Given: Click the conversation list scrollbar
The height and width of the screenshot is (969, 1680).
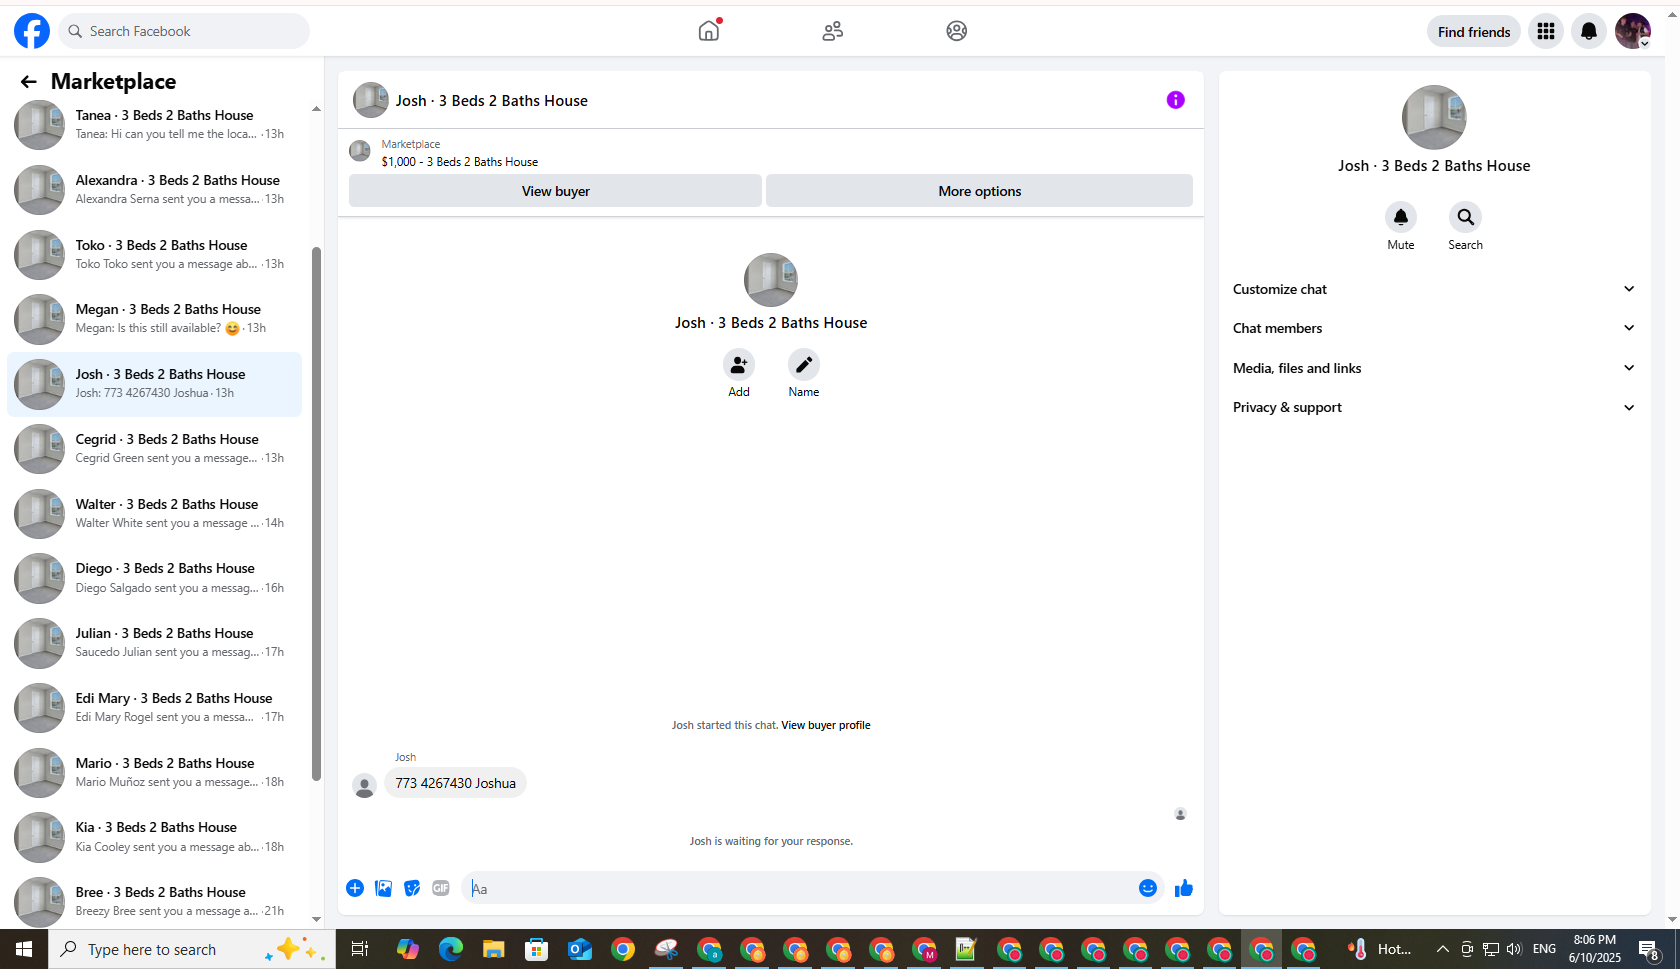Looking at the screenshot, I should [x=317, y=513].
